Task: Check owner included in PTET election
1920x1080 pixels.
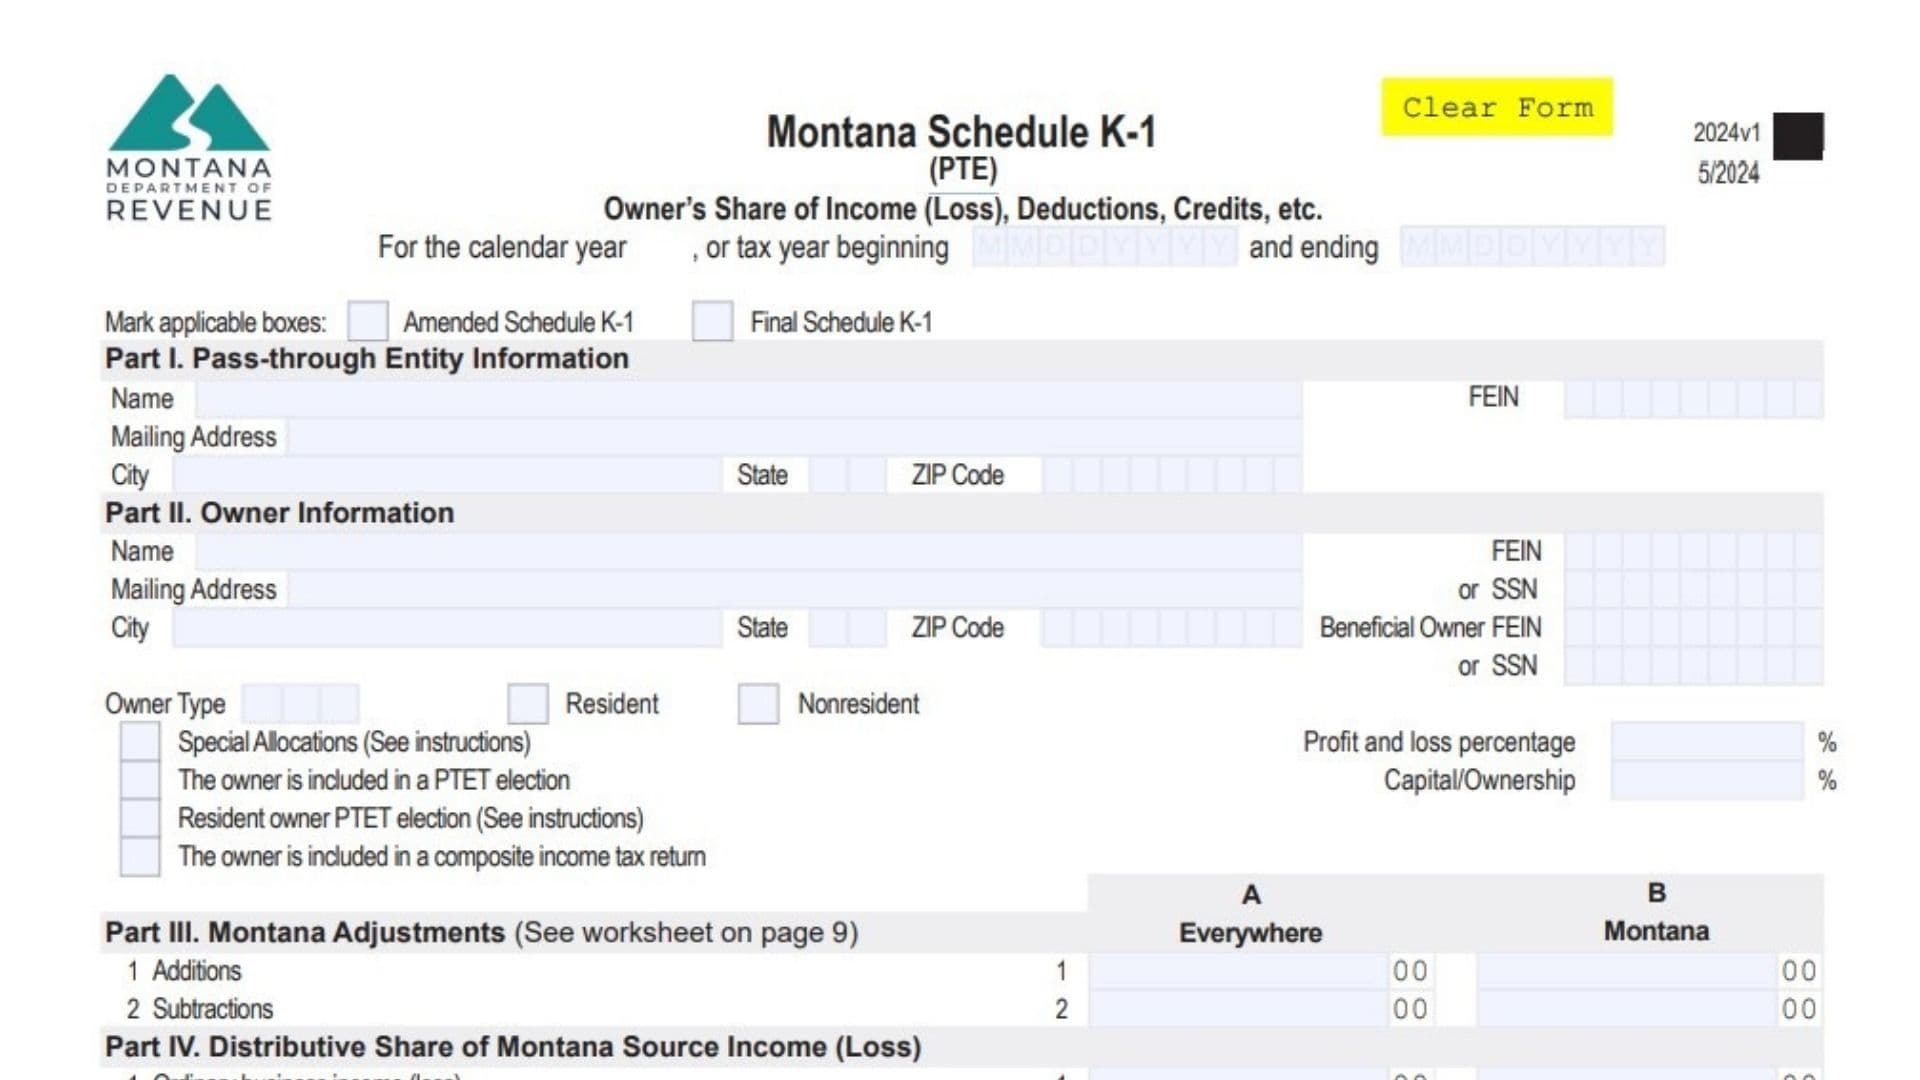Action: (138, 780)
